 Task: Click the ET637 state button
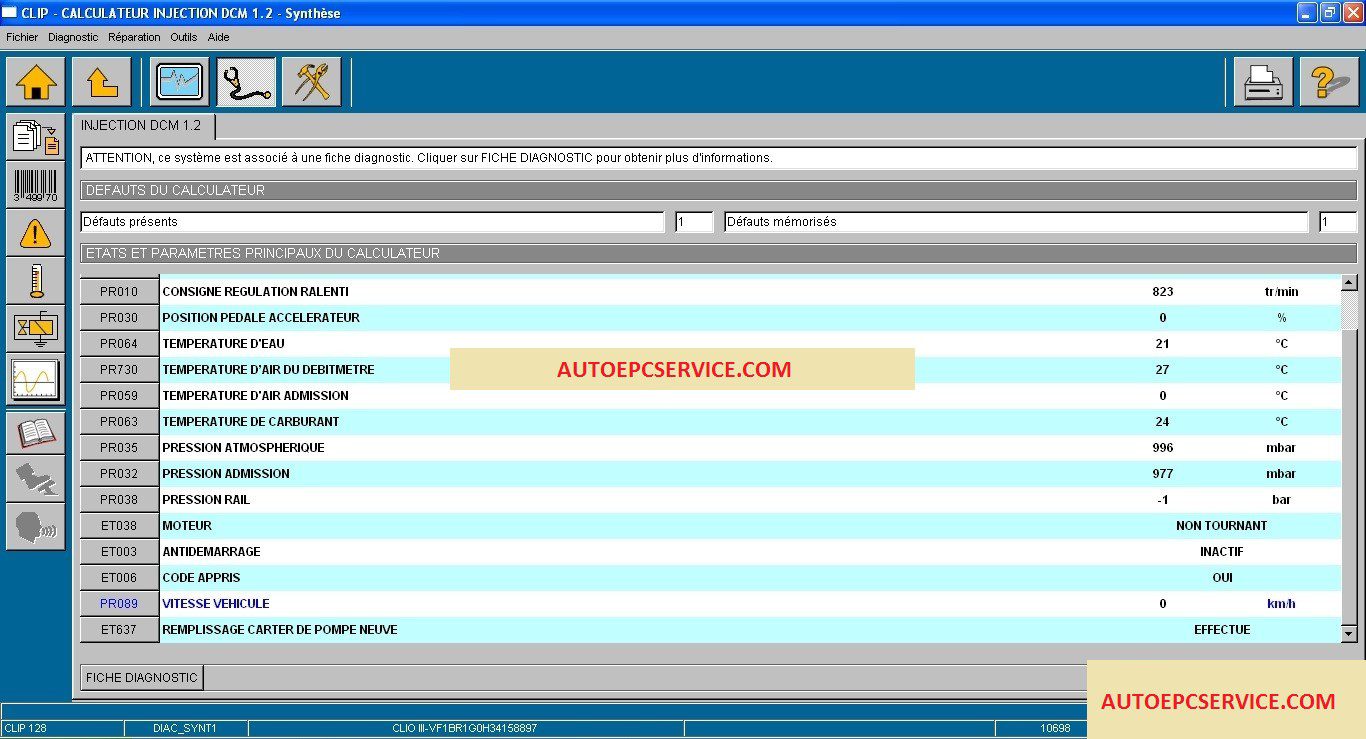click(119, 630)
